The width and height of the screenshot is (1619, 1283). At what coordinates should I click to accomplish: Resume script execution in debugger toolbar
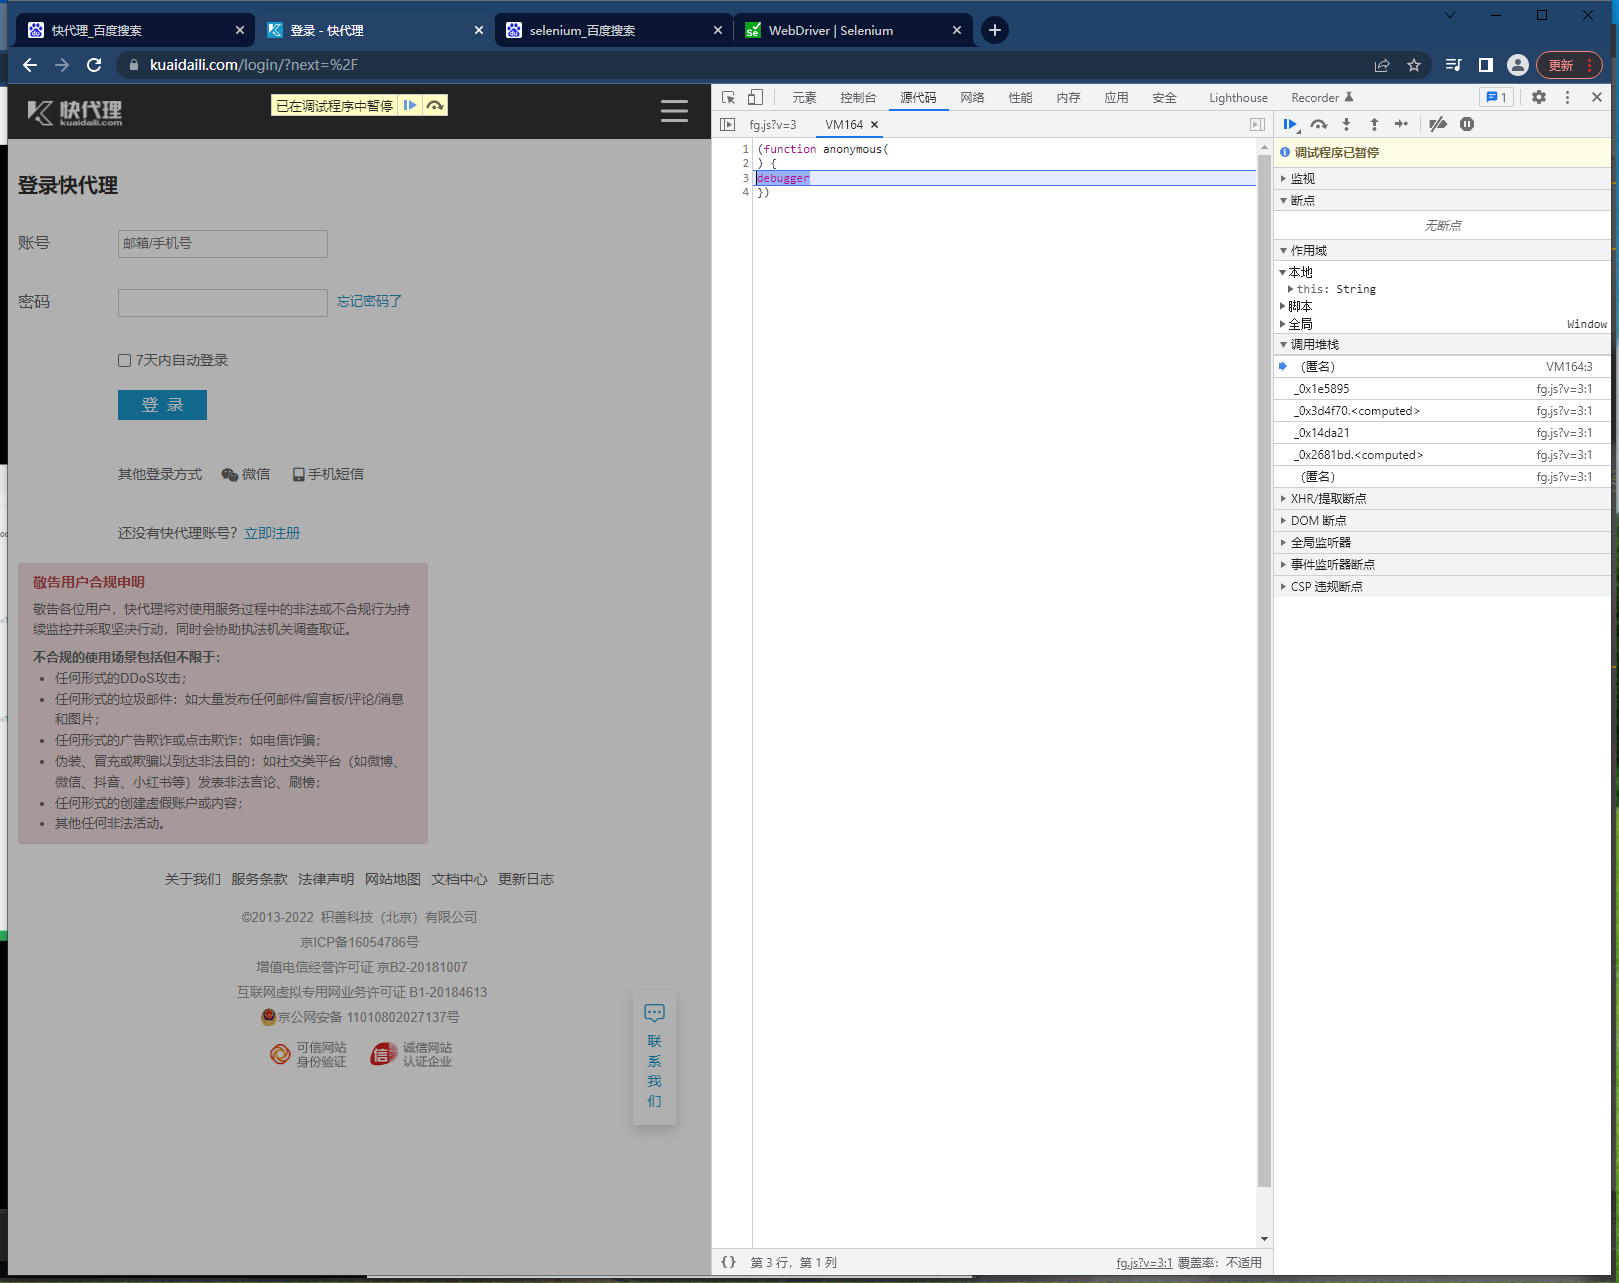click(1290, 125)
